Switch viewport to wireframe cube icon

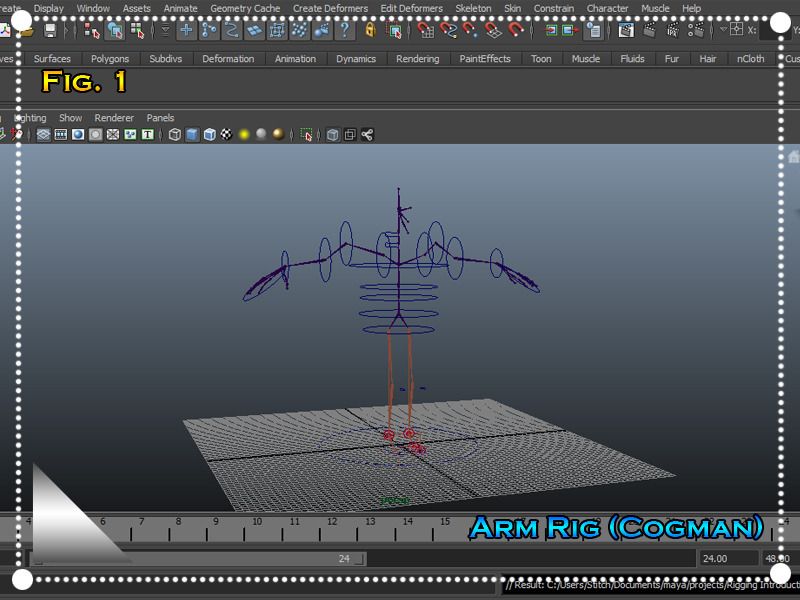coord(174,135)
